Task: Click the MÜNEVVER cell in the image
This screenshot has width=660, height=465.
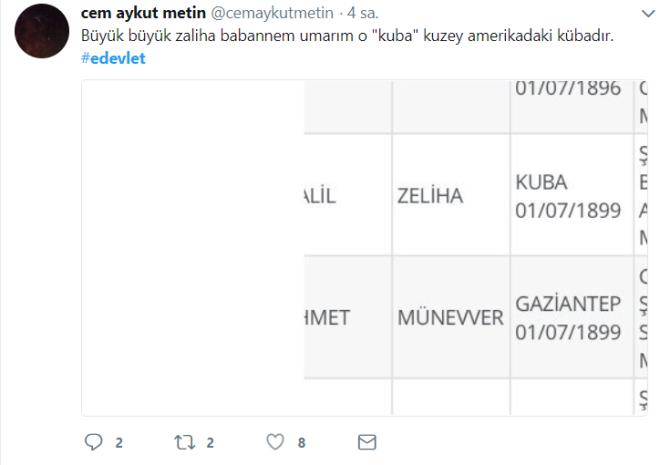Action: pyautogui.click(x=450, y=318)
